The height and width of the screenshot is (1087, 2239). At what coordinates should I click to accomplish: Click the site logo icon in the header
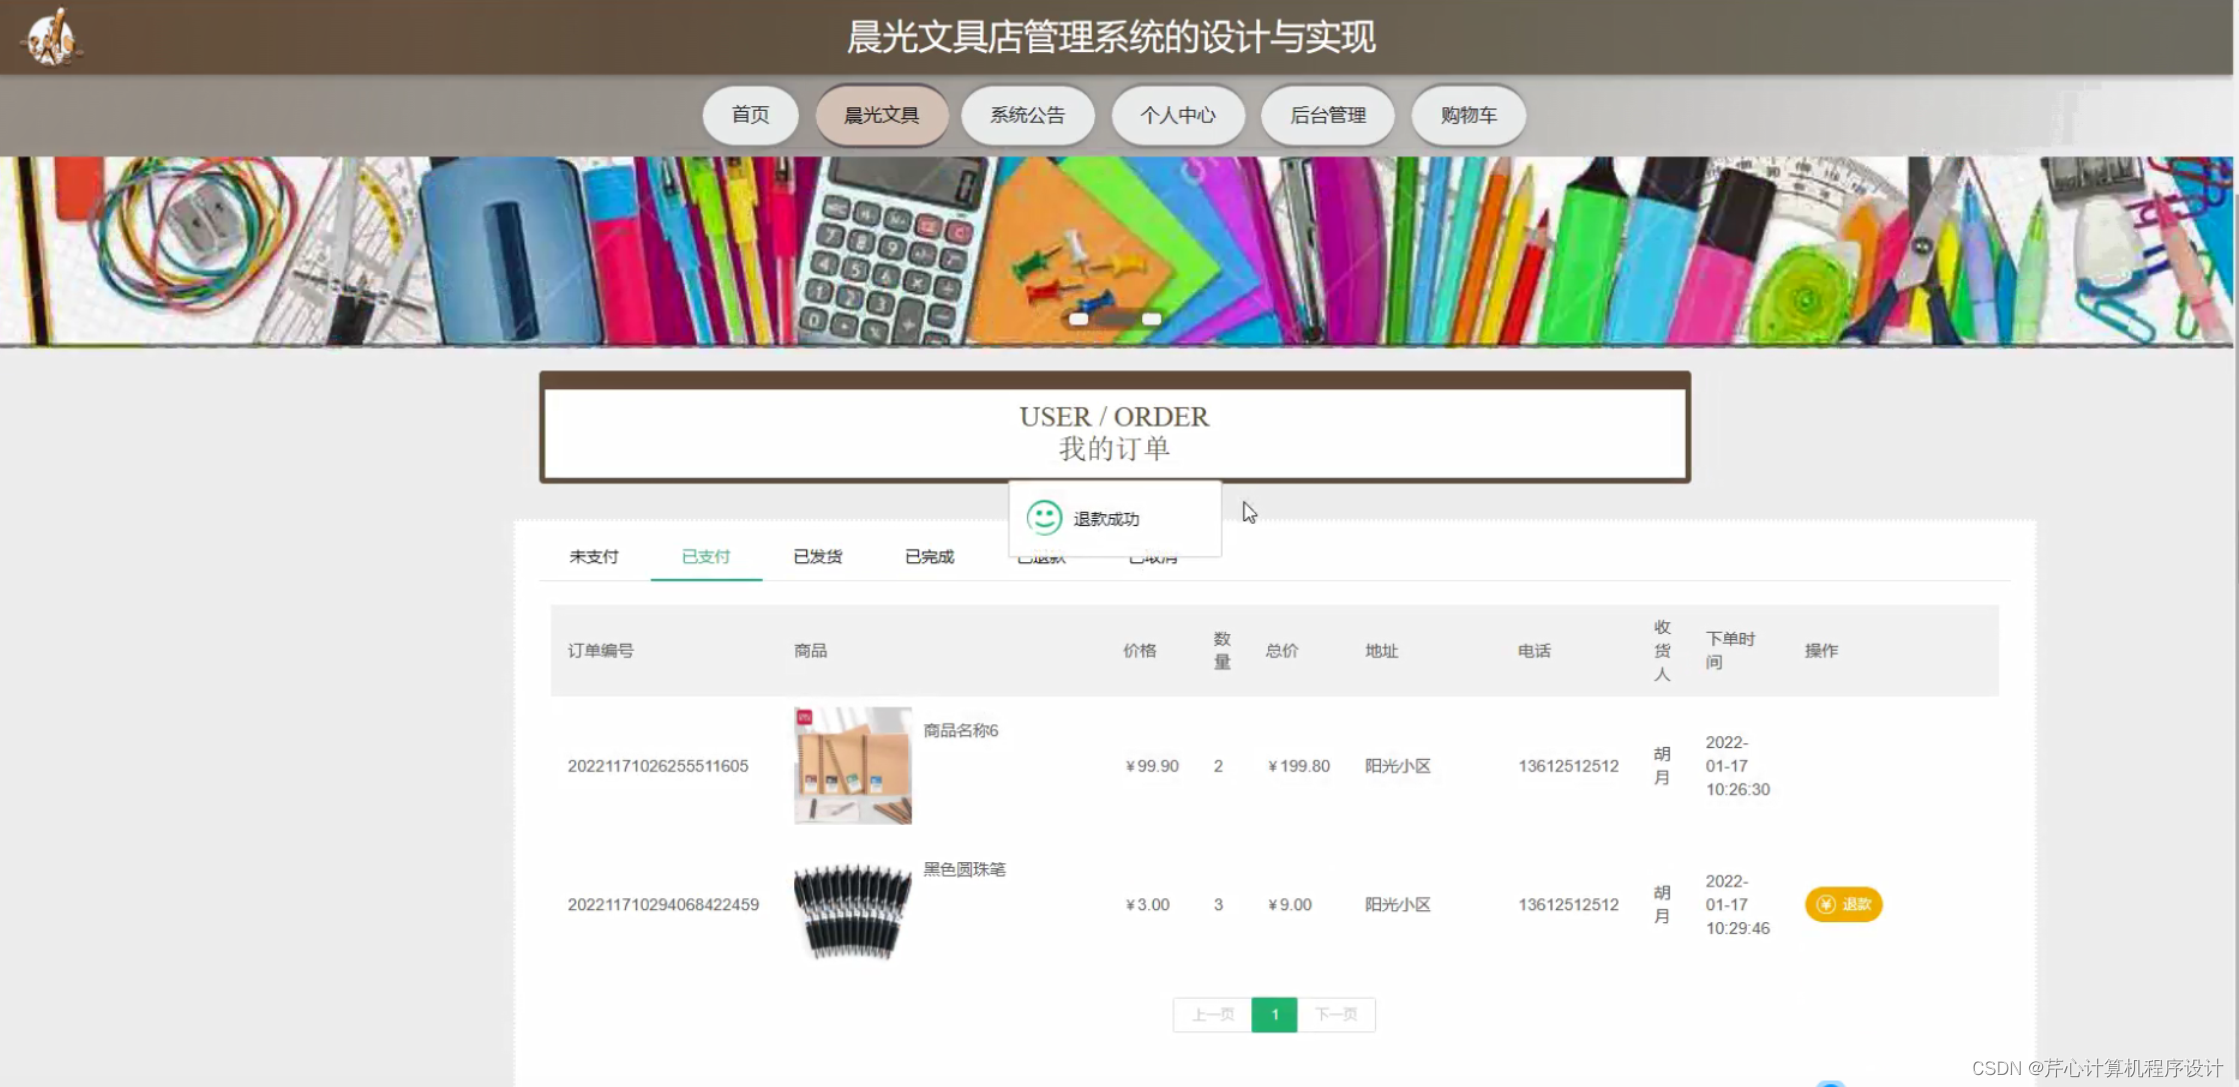coord(50,38)
